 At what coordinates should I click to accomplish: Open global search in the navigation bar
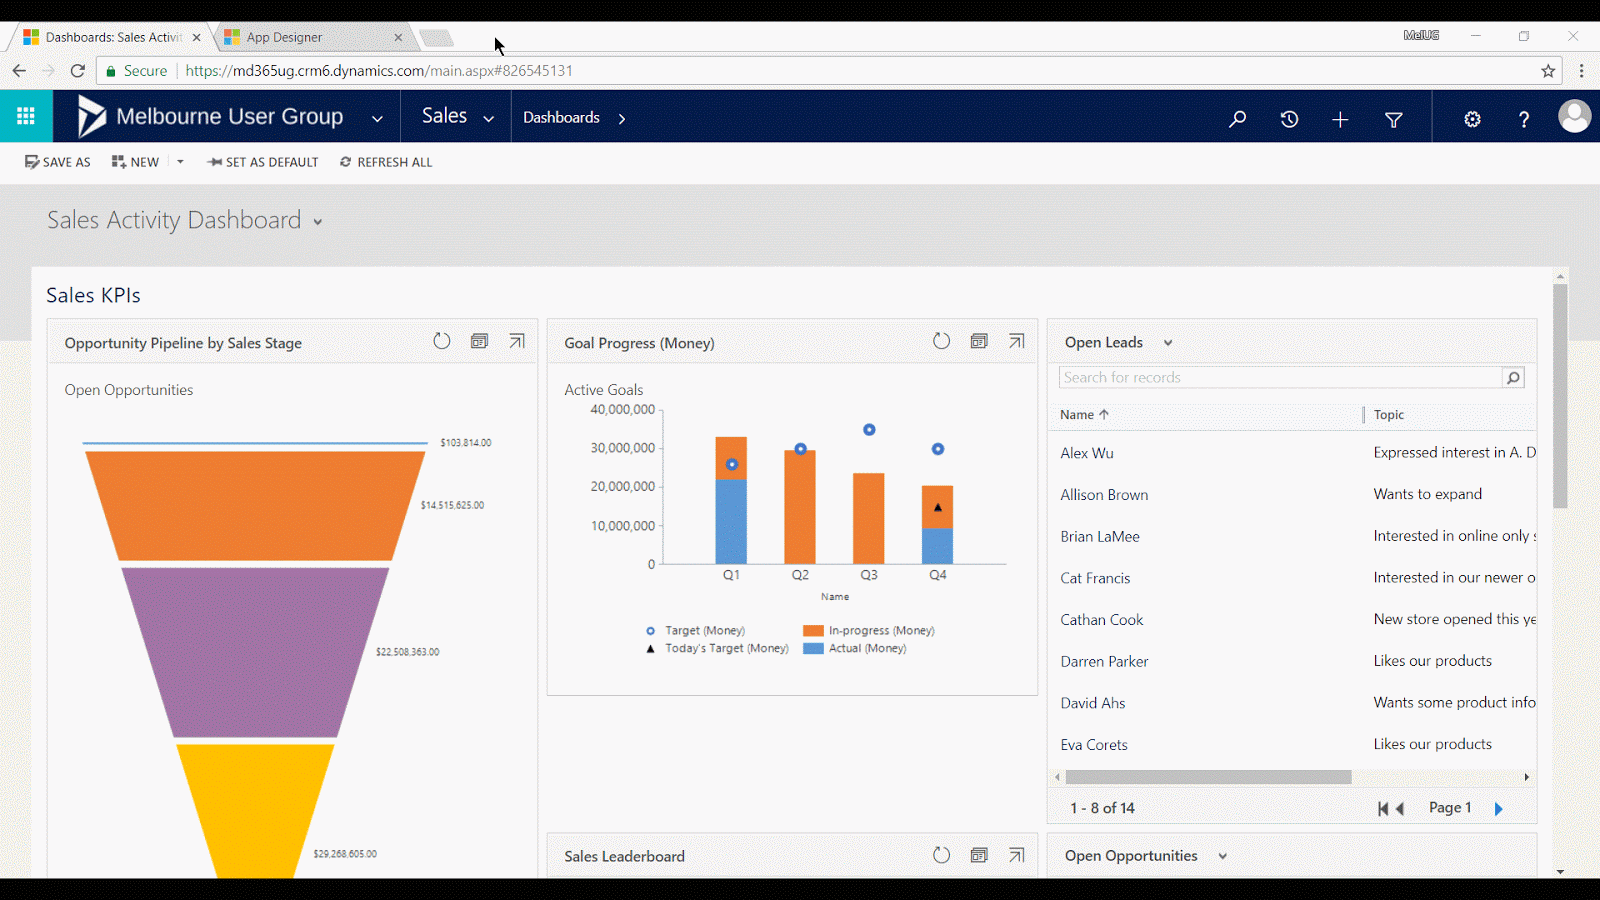[x=1237, y=117]
